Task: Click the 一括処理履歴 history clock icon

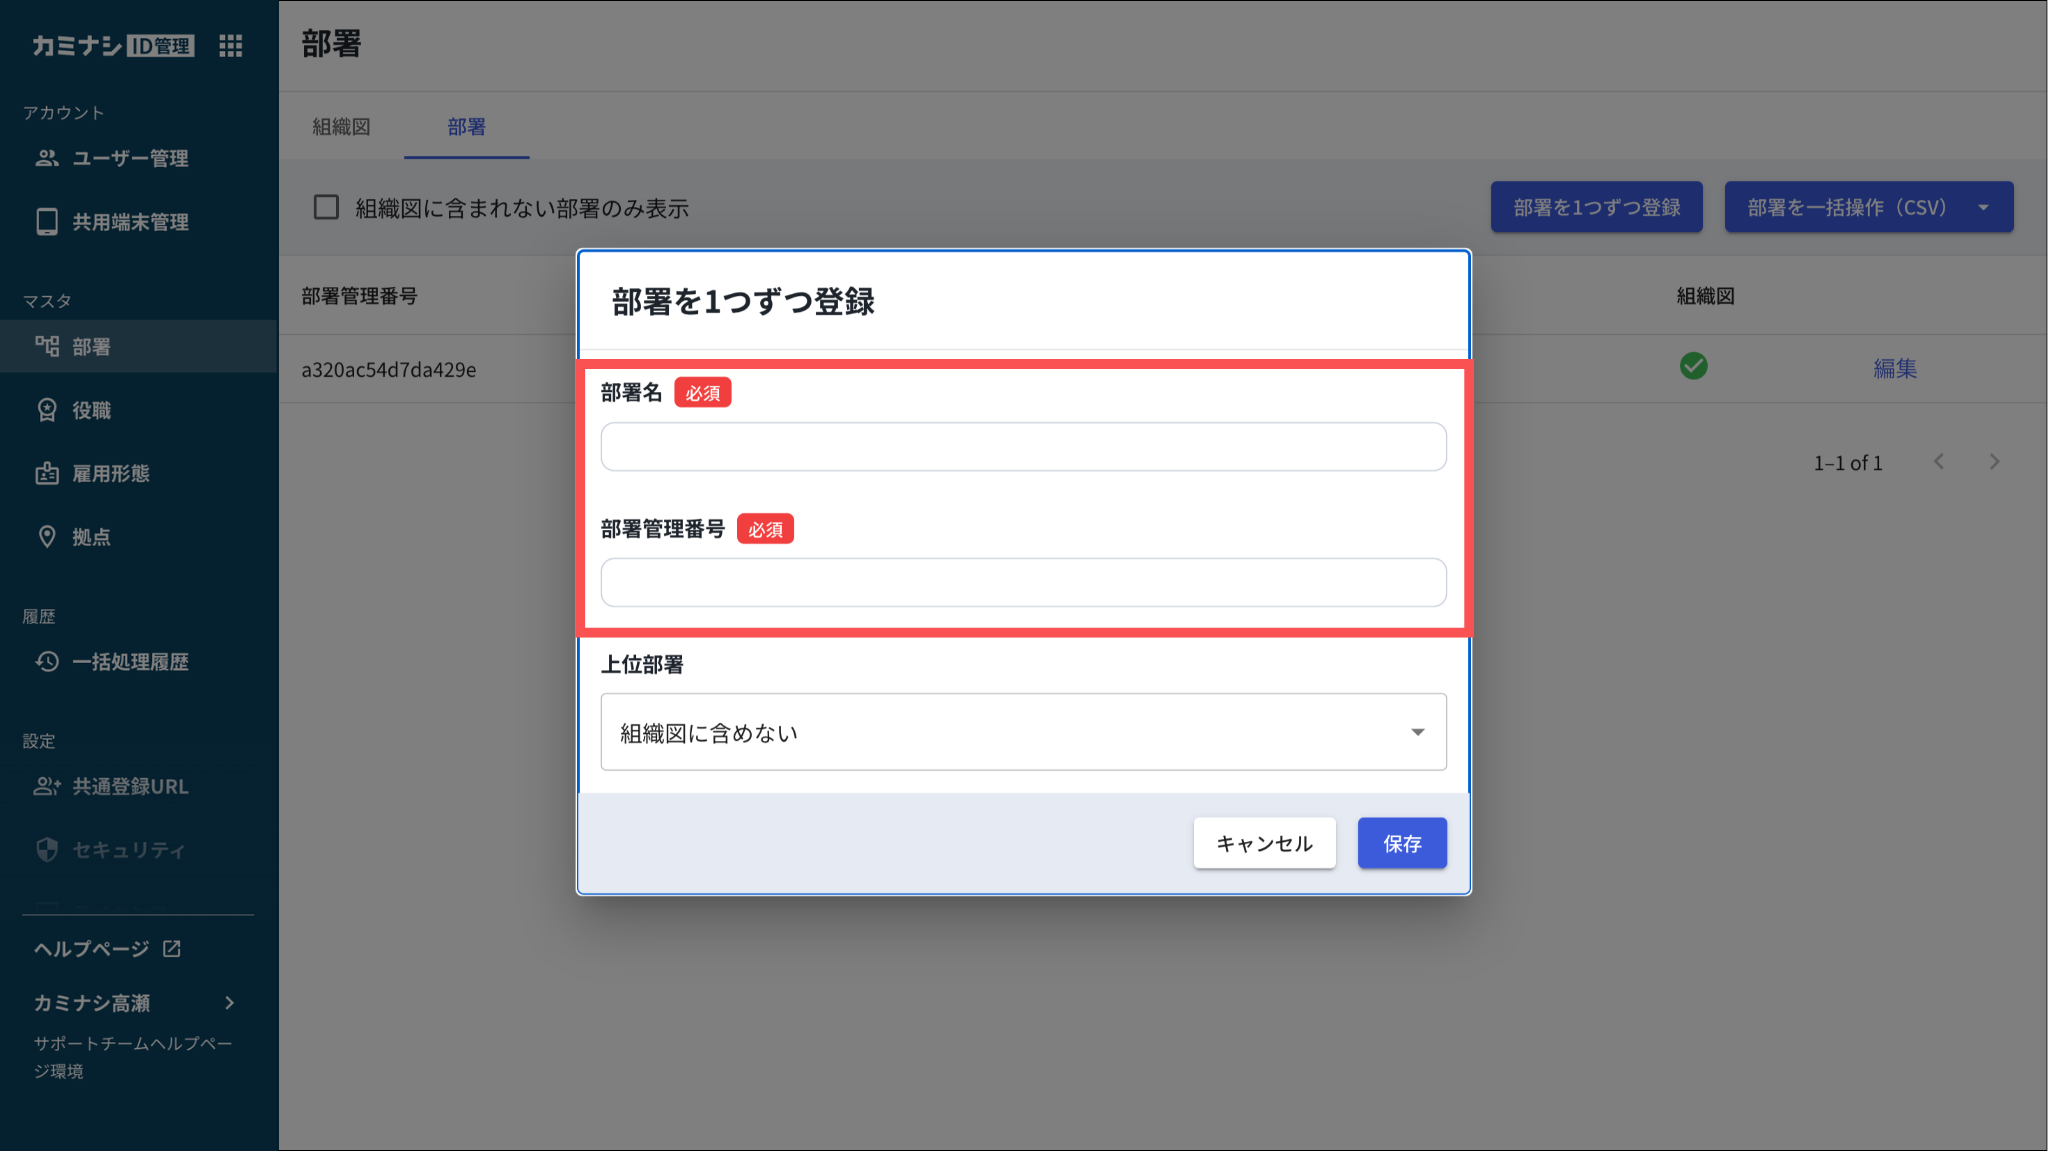Action: tap(47, 662)
